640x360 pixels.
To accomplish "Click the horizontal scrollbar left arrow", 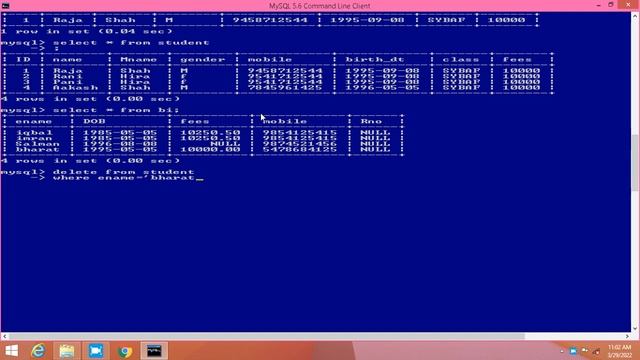I will (x=4, y=336).
